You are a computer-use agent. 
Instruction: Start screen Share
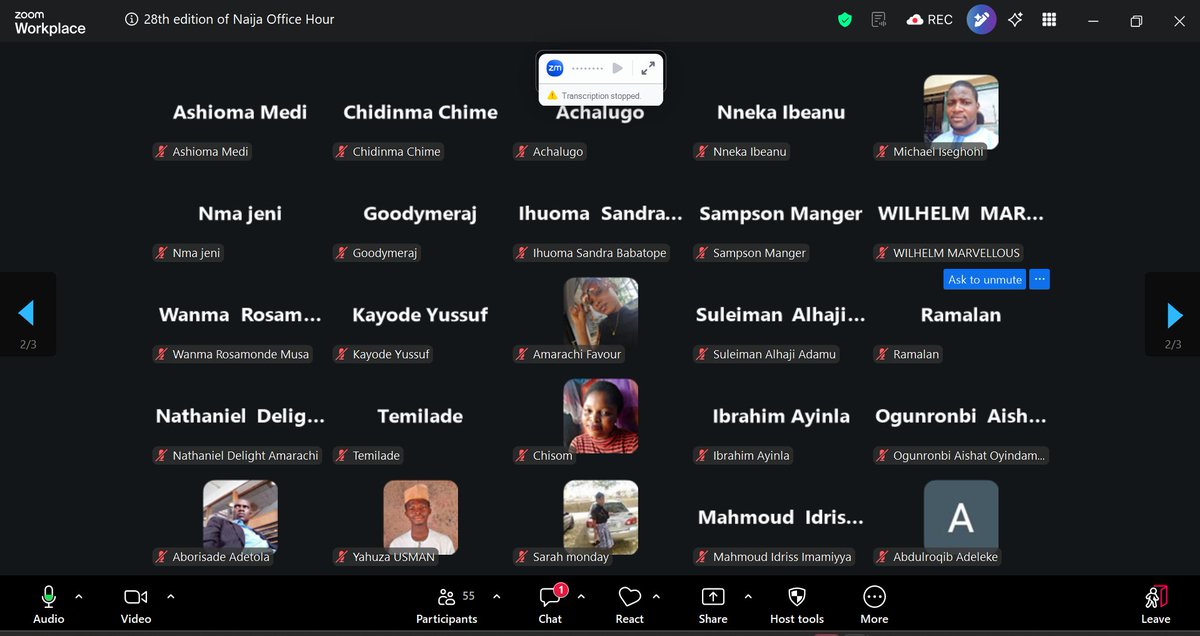click(x=713, y=605)
